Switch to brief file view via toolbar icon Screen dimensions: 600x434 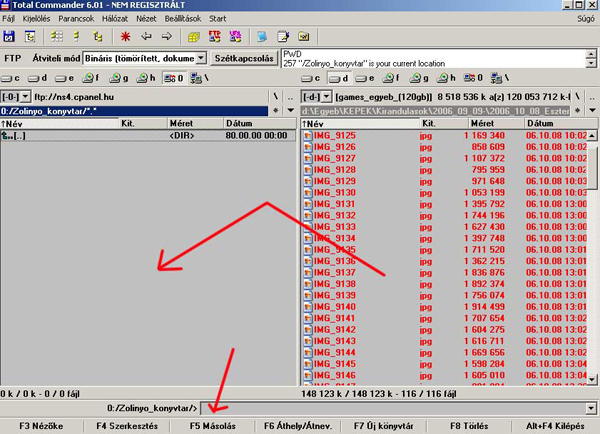(57, 37)
